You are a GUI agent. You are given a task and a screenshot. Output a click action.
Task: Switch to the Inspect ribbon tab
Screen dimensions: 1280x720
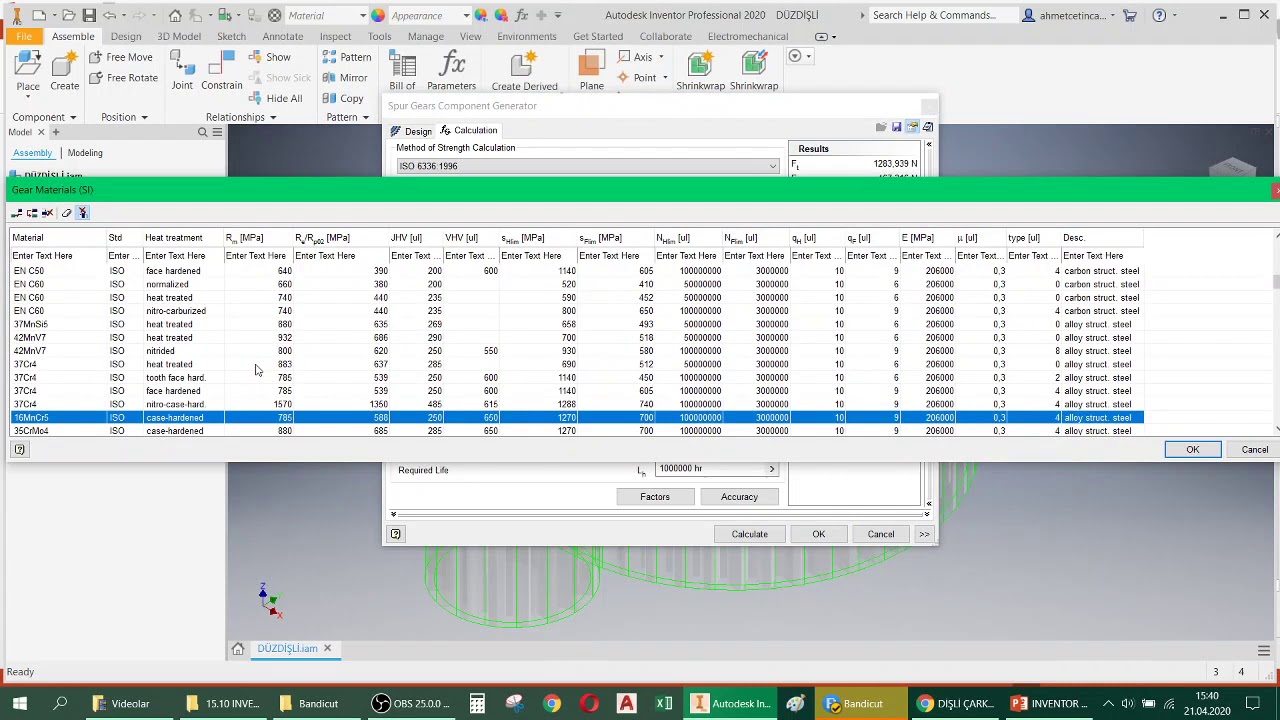pos(335,36)
